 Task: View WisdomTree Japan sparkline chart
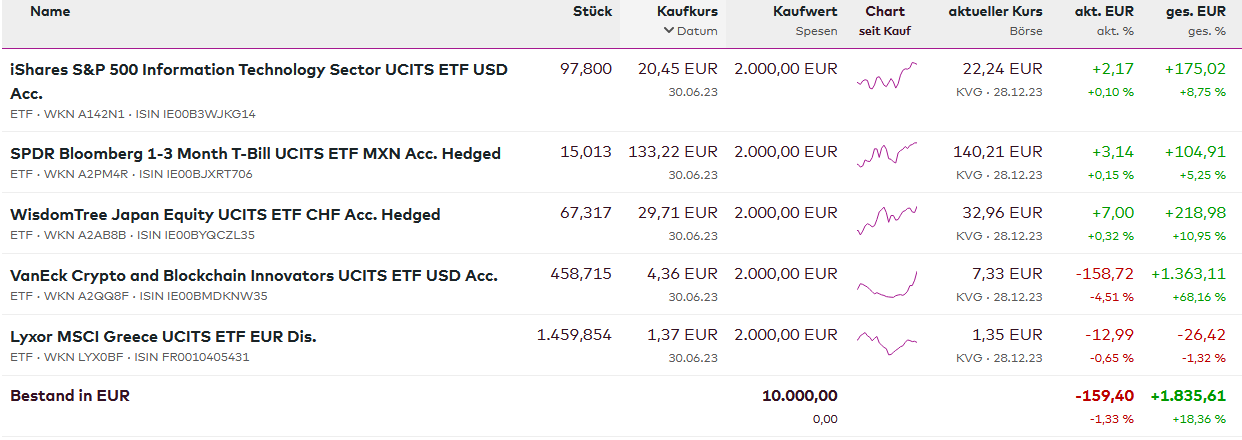[x=886, y=216]
